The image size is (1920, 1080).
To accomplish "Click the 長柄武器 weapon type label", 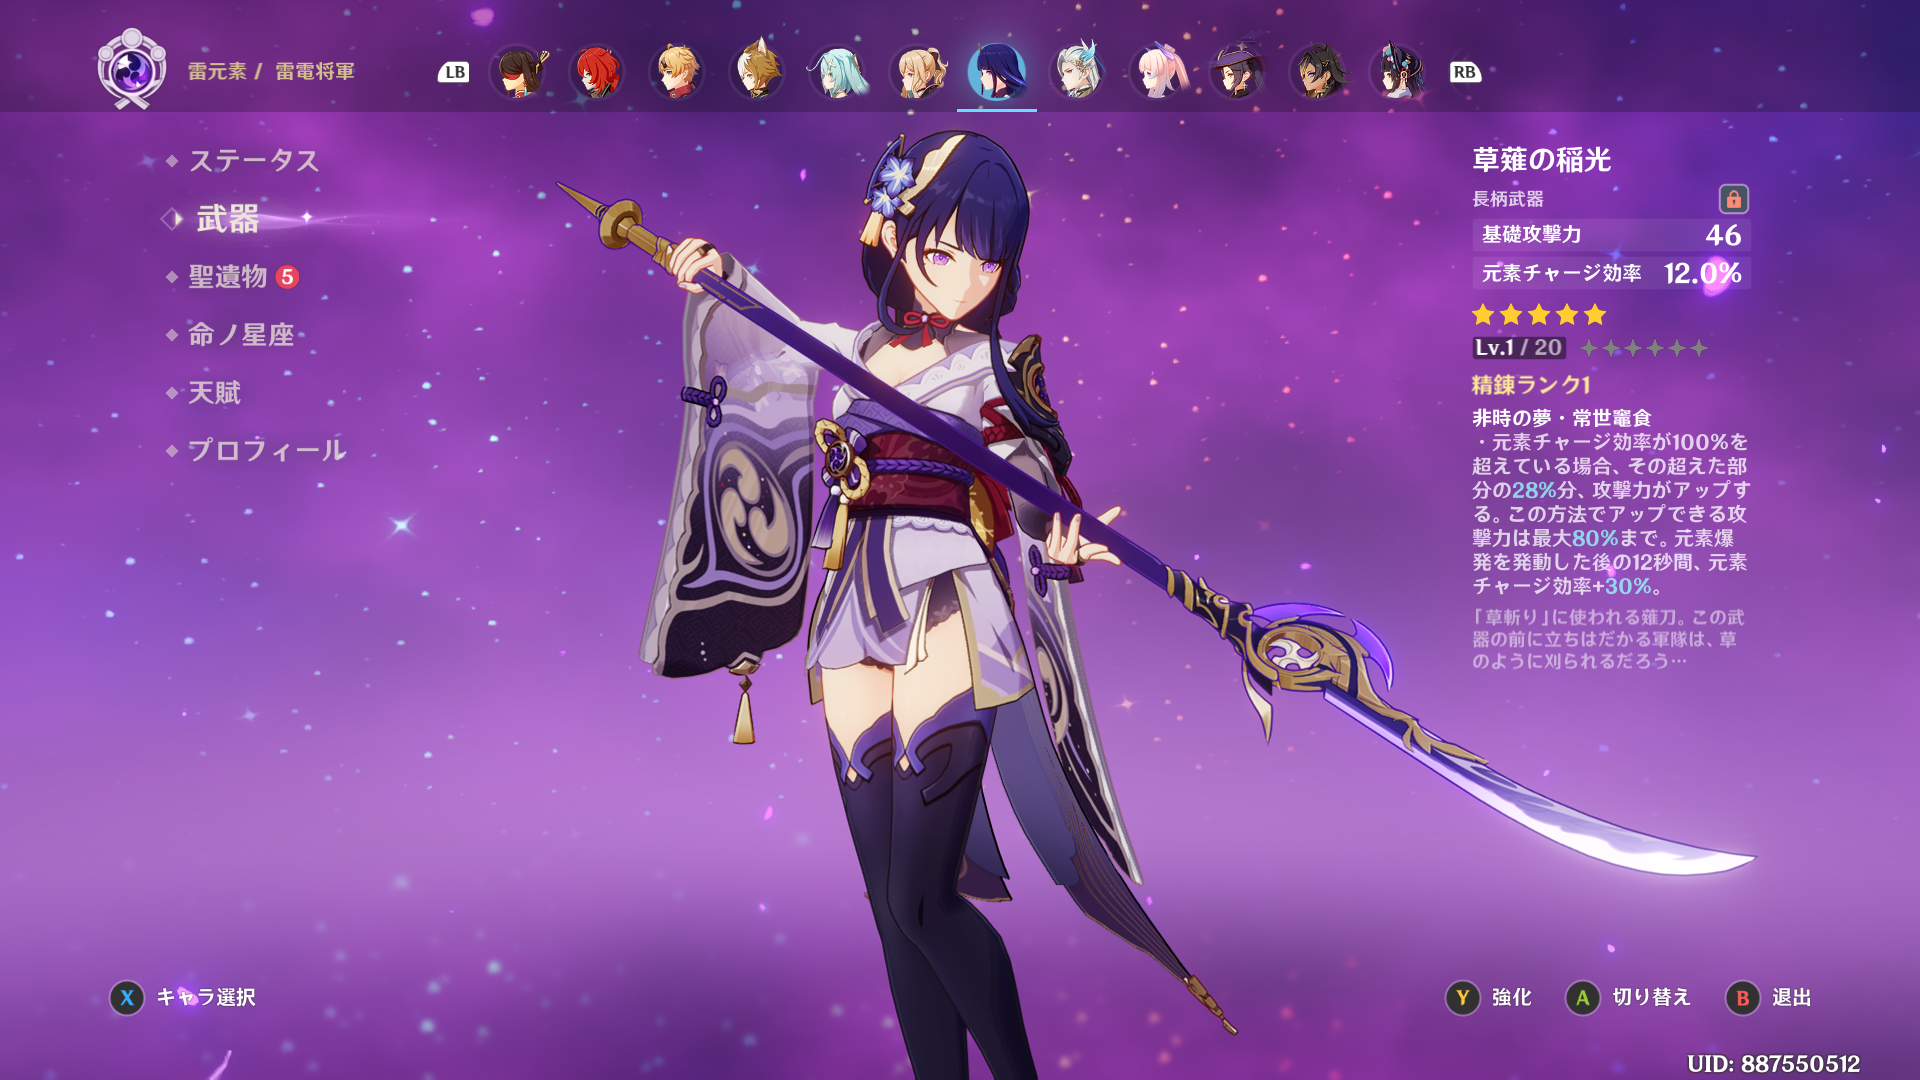I will 1507,199.
